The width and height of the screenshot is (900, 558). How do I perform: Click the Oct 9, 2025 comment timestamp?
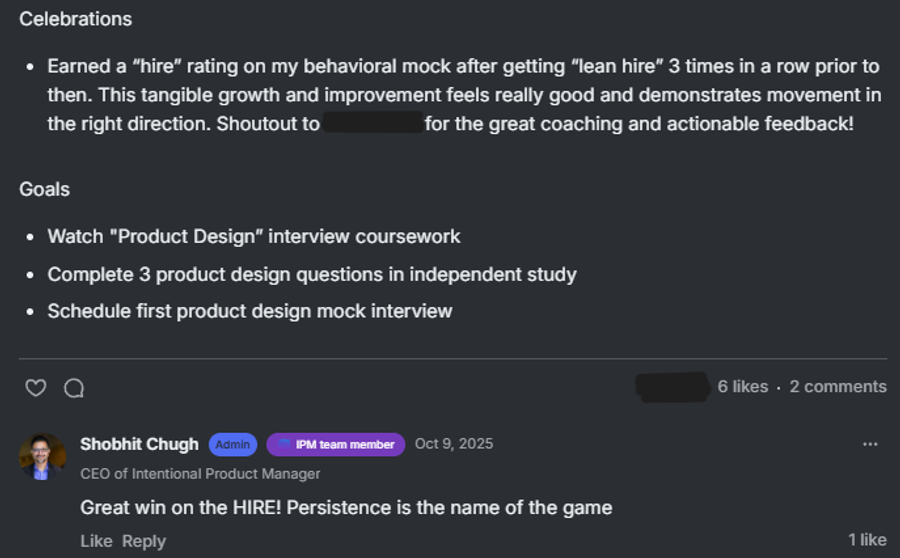coord(454,444)
